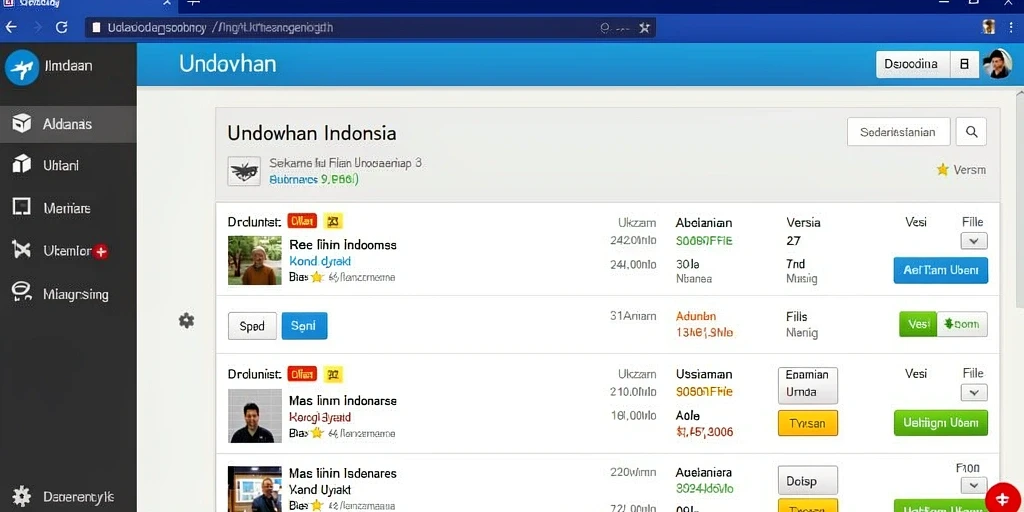
Task: Click the browser profile avatar icon
Action: pyautogui.click(x=989, y=27)
